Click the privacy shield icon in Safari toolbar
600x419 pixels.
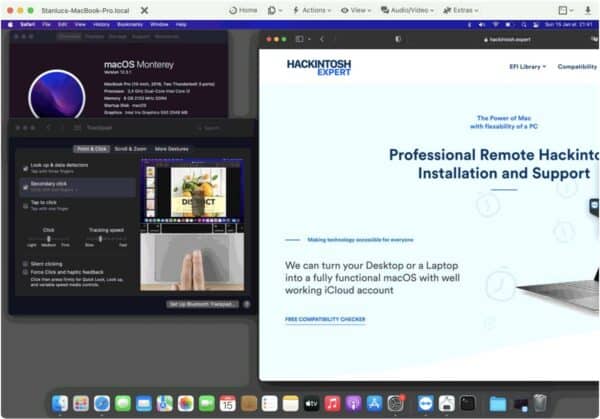click(398, 39)
